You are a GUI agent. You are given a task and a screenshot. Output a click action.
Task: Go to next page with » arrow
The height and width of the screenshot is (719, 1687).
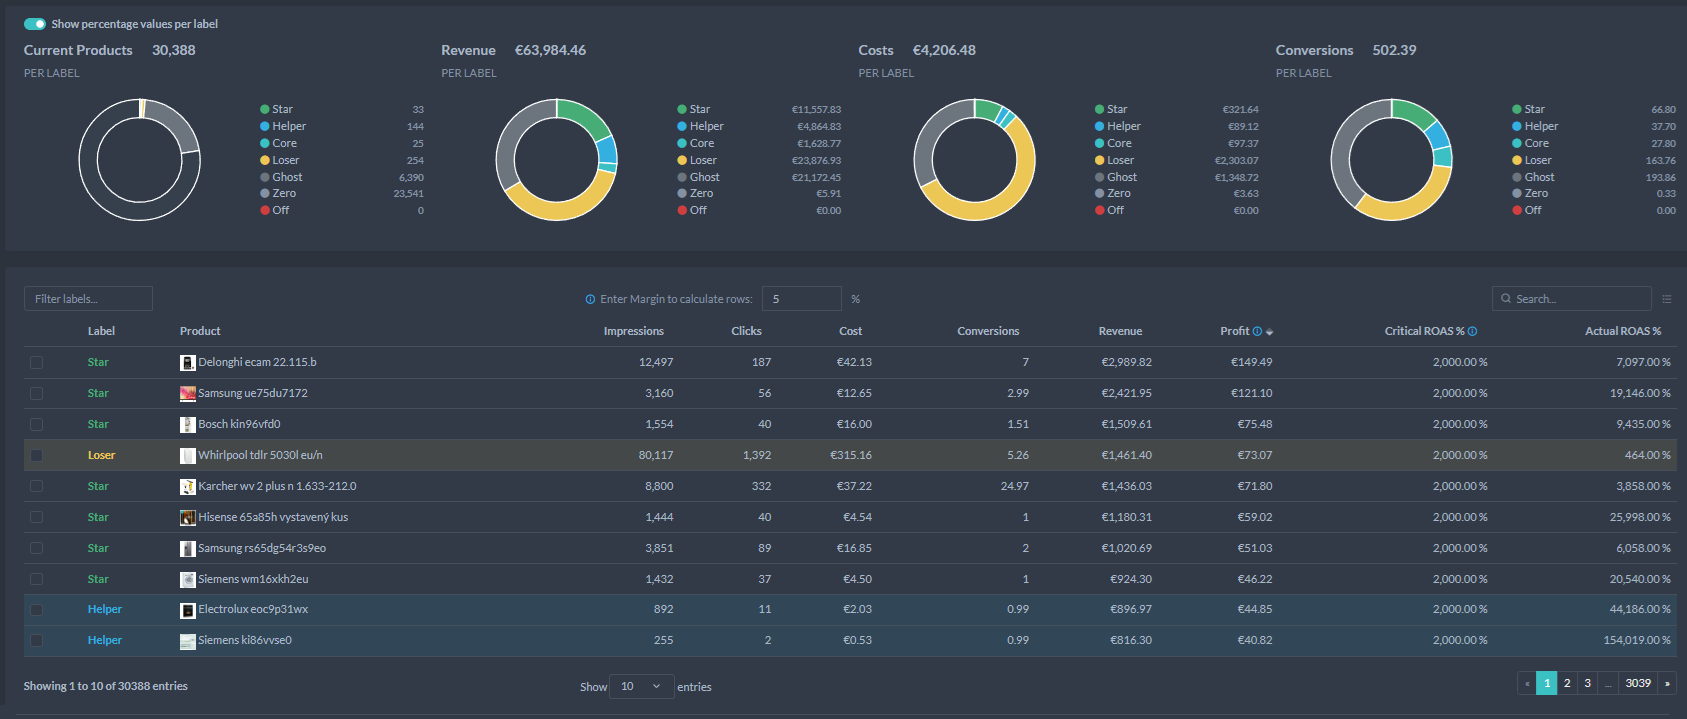point(1667,683)
